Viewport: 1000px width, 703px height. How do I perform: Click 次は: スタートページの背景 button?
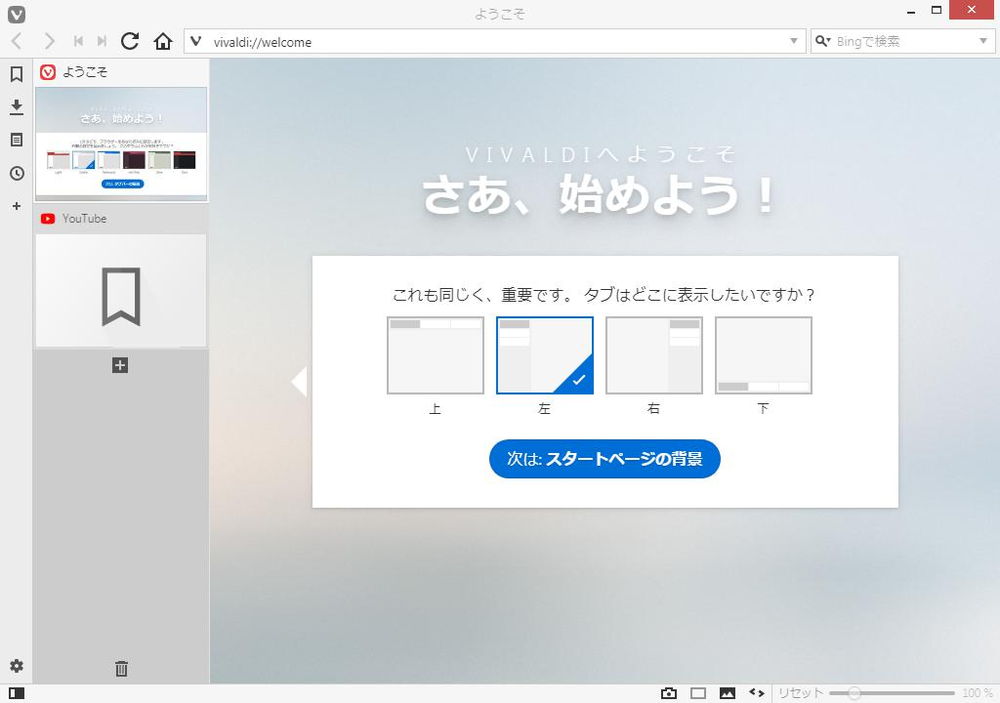coord(604,459)
